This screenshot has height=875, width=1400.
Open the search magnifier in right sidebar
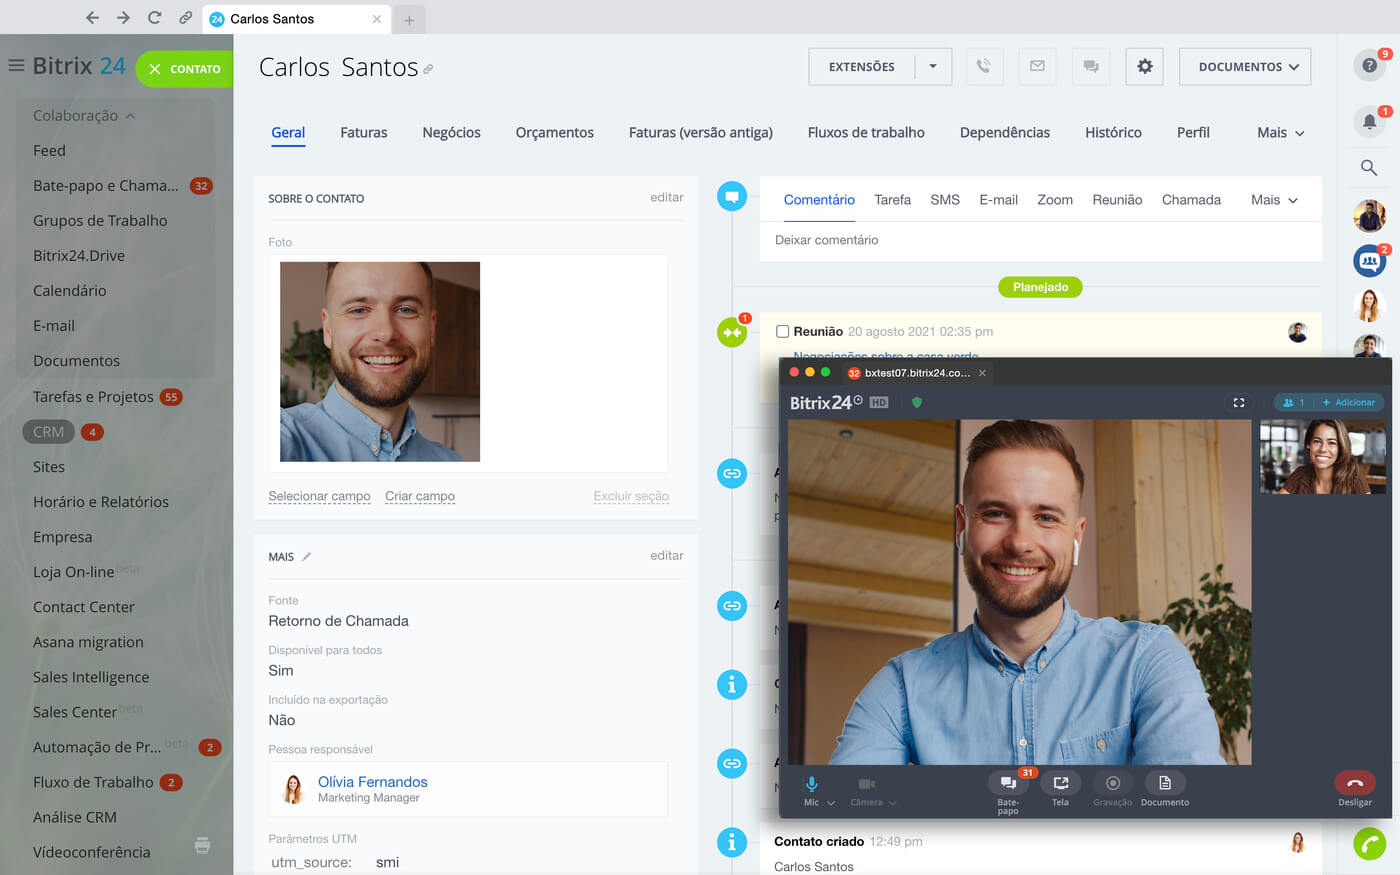(x=1369, y=168)
